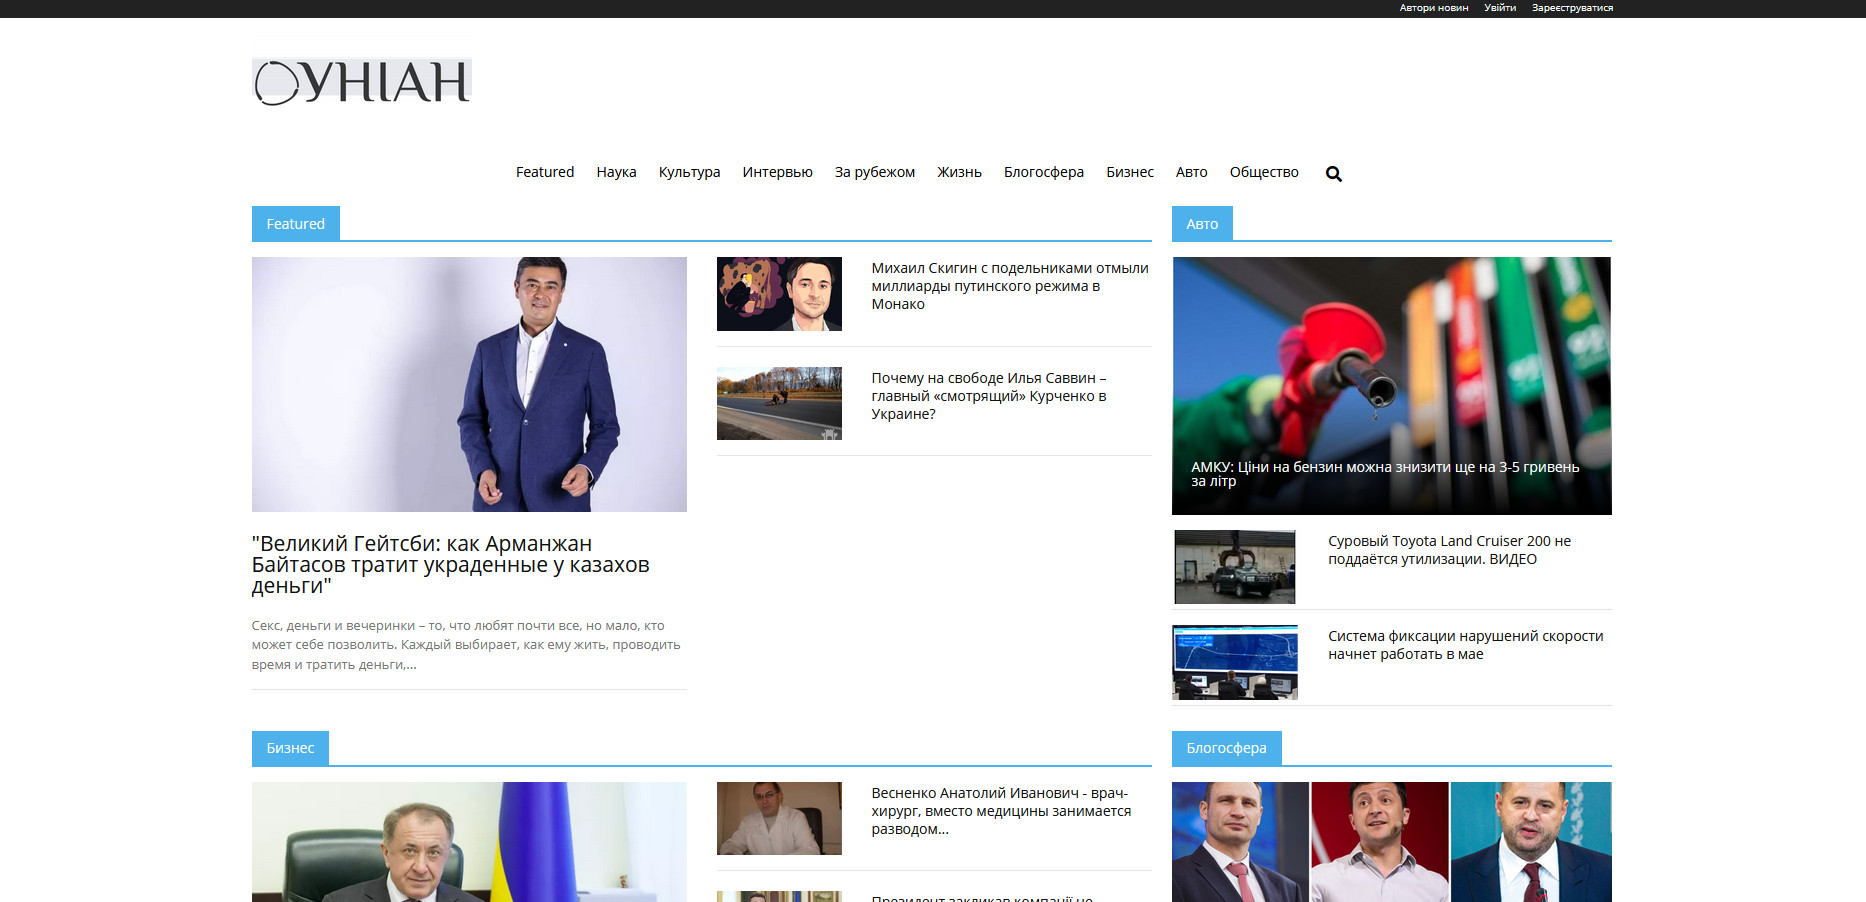This screenshot has width=1866, height=902.
Task: Open the Арманжан Байтасов featured article headline
Action: click(x=450, y=565)
